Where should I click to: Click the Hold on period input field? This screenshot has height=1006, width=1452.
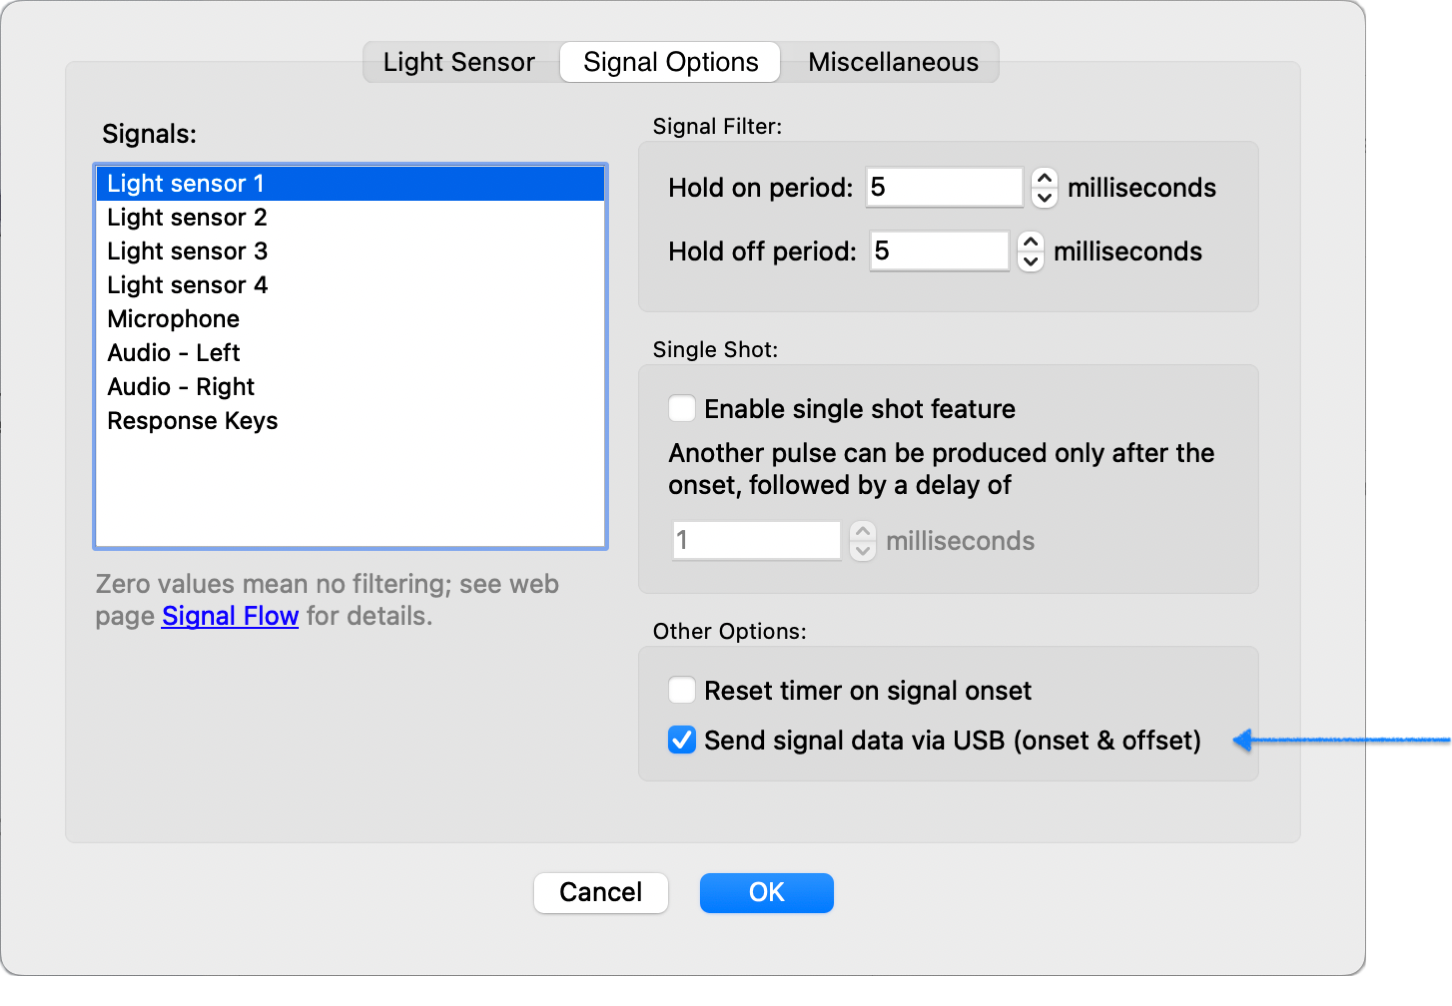pos(943,188)
